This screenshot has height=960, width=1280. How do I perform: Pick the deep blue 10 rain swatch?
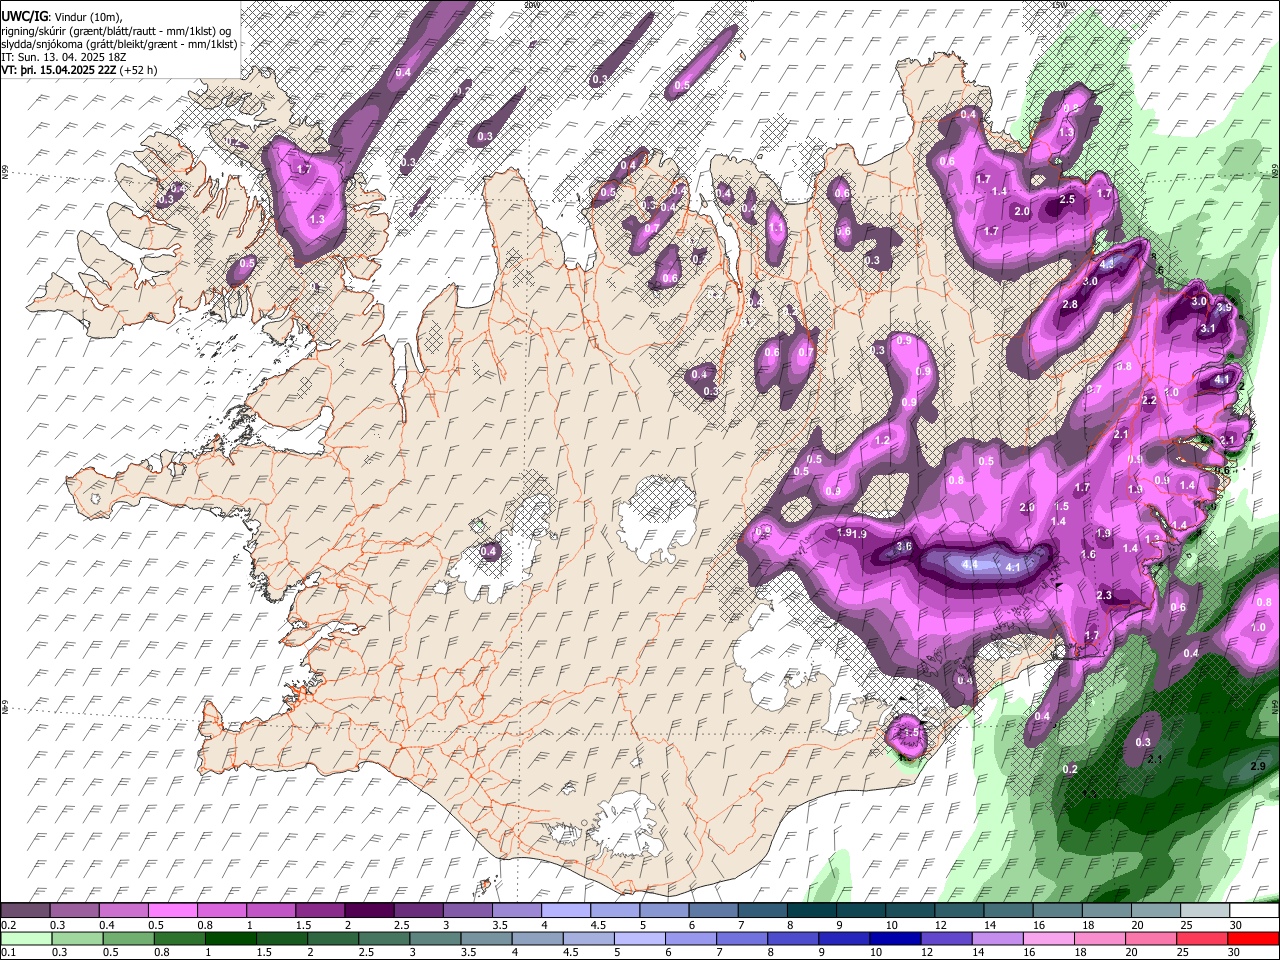tap(895, 938)
